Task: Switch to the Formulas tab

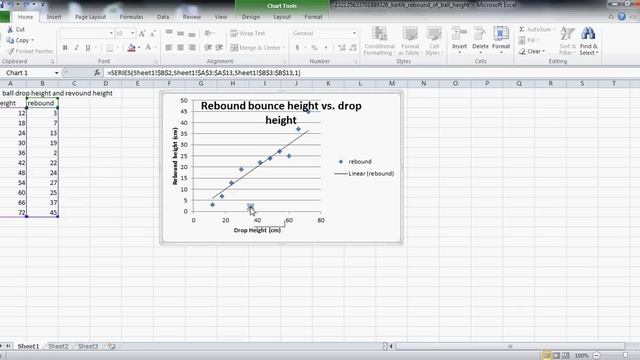Action: pyautogui.click(x=131, y=17)
